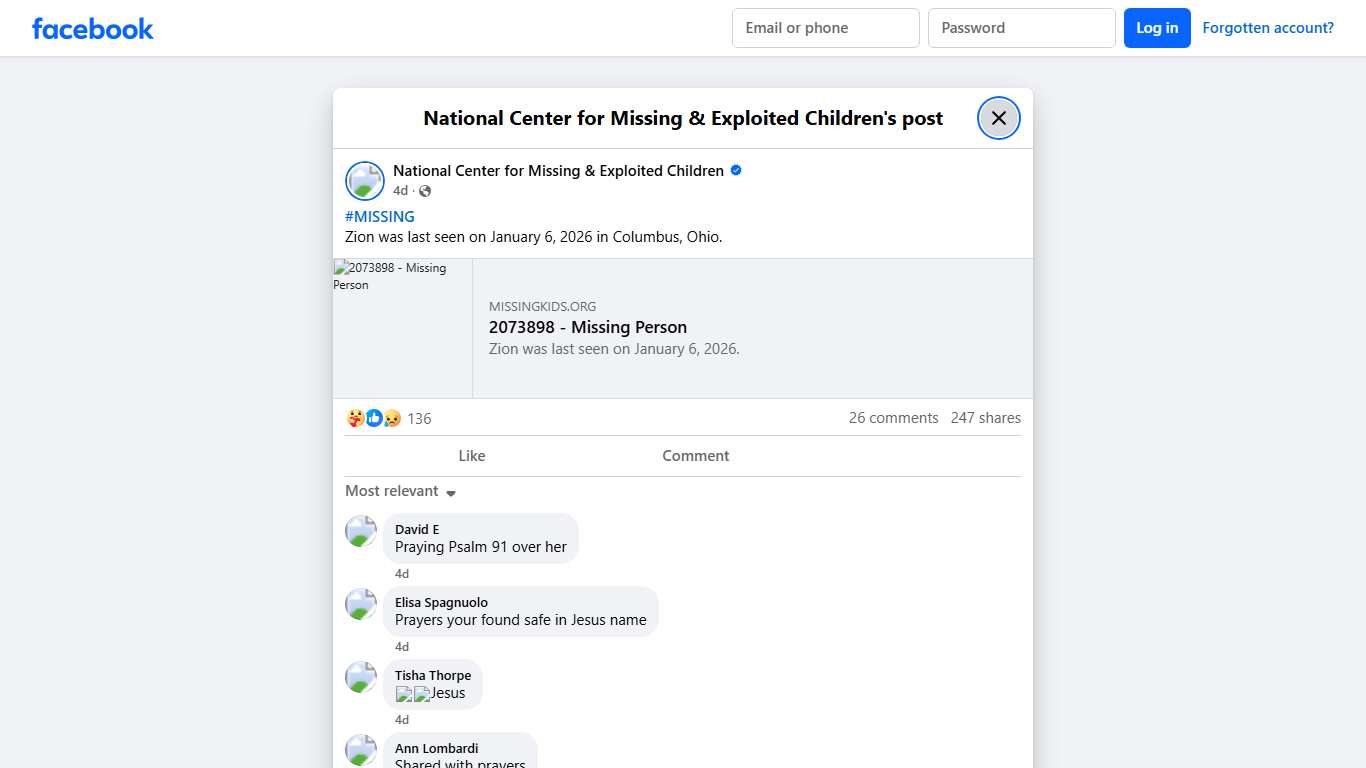View the 247 shares list
The width and height of the screenshot is (1366, 768).
[985, 418]
